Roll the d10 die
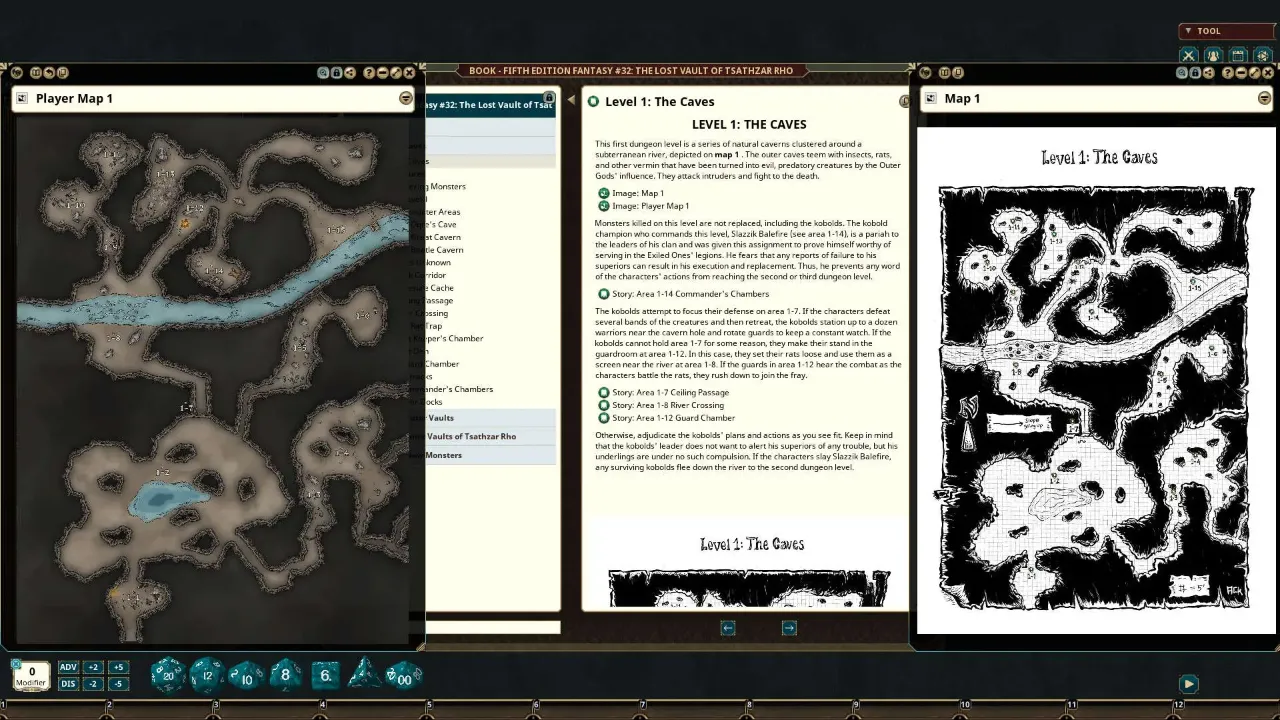This screenshot has width=1280, height=720. coord(246,677)
